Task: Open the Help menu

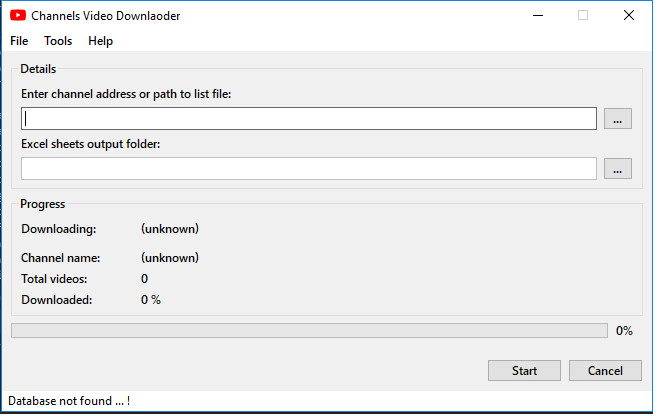Action: pyautogui.click(x=100, y=41)
